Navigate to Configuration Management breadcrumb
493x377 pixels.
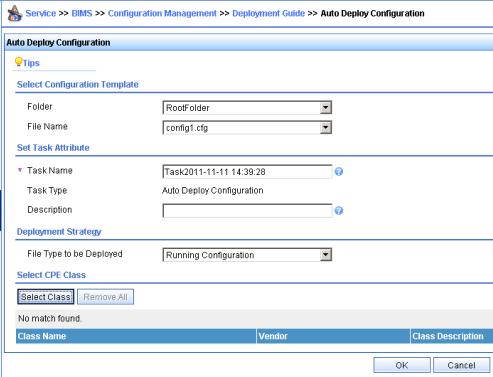pos(162,13)
